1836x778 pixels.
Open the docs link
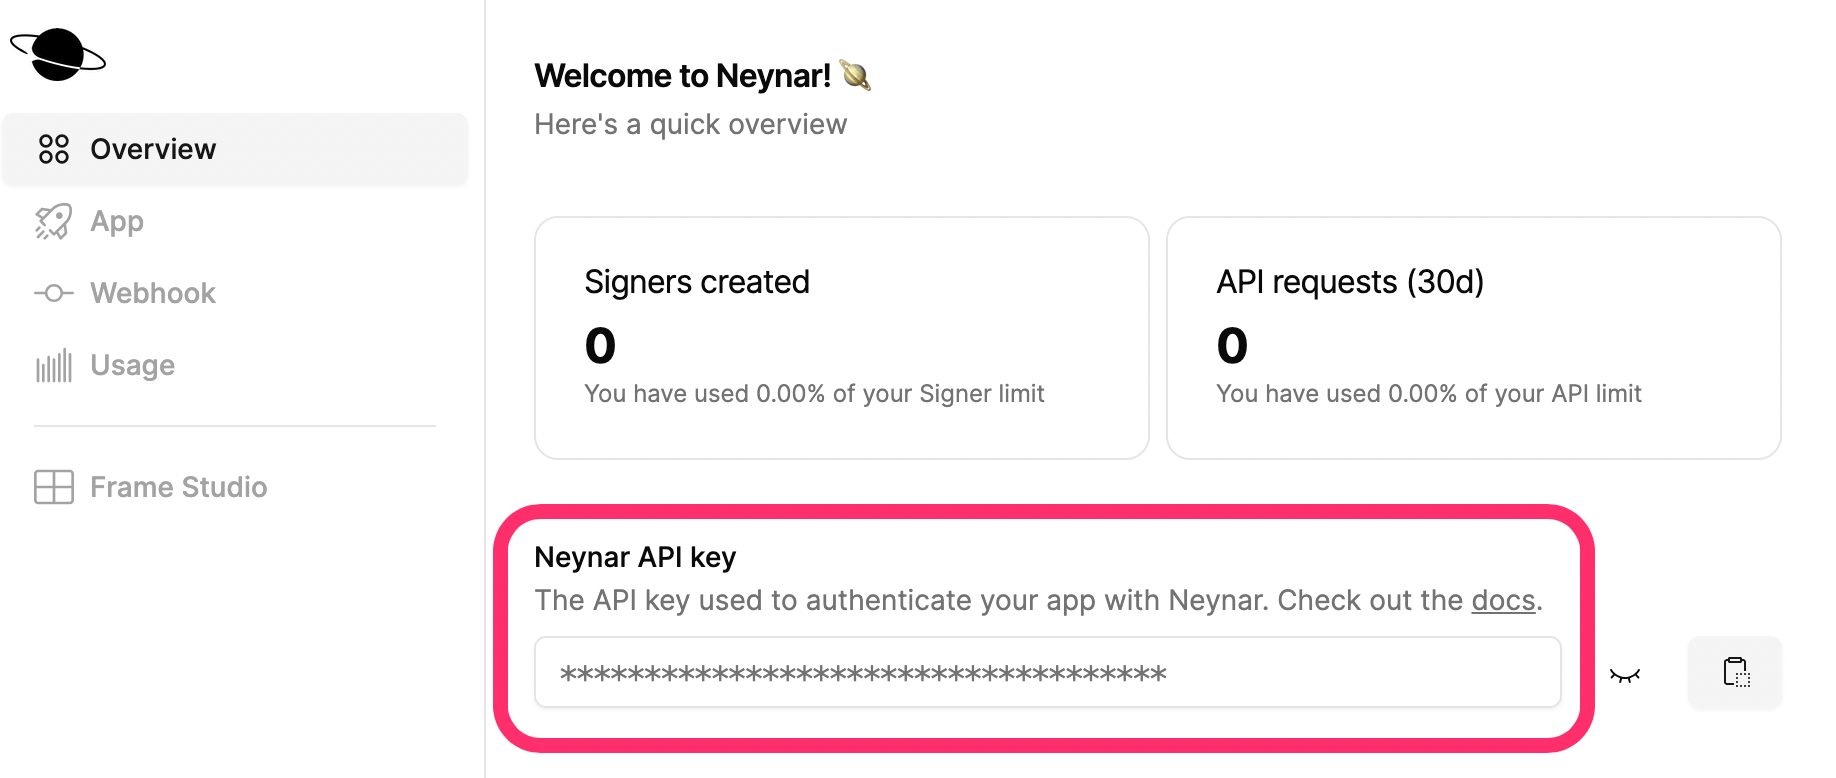1503,600
